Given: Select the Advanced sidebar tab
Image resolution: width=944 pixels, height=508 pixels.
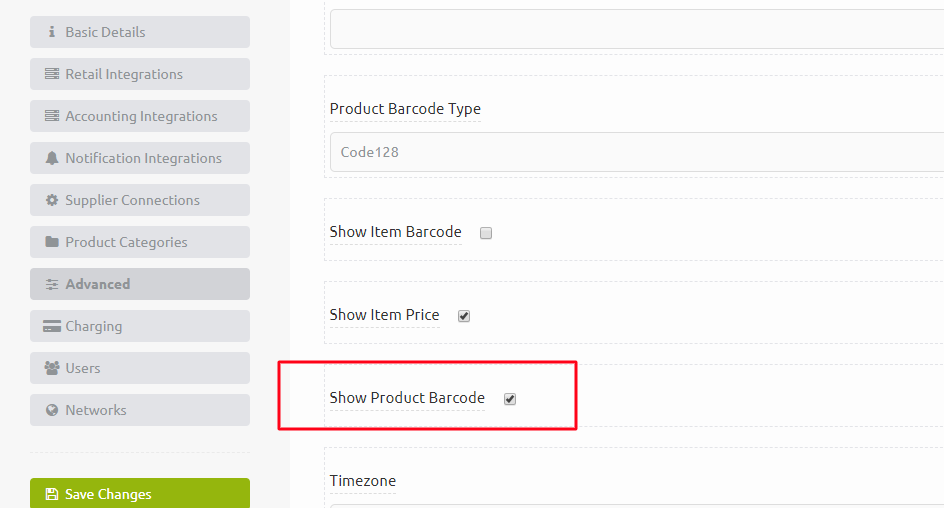Looking at the screenshot, I should point(140,284).
